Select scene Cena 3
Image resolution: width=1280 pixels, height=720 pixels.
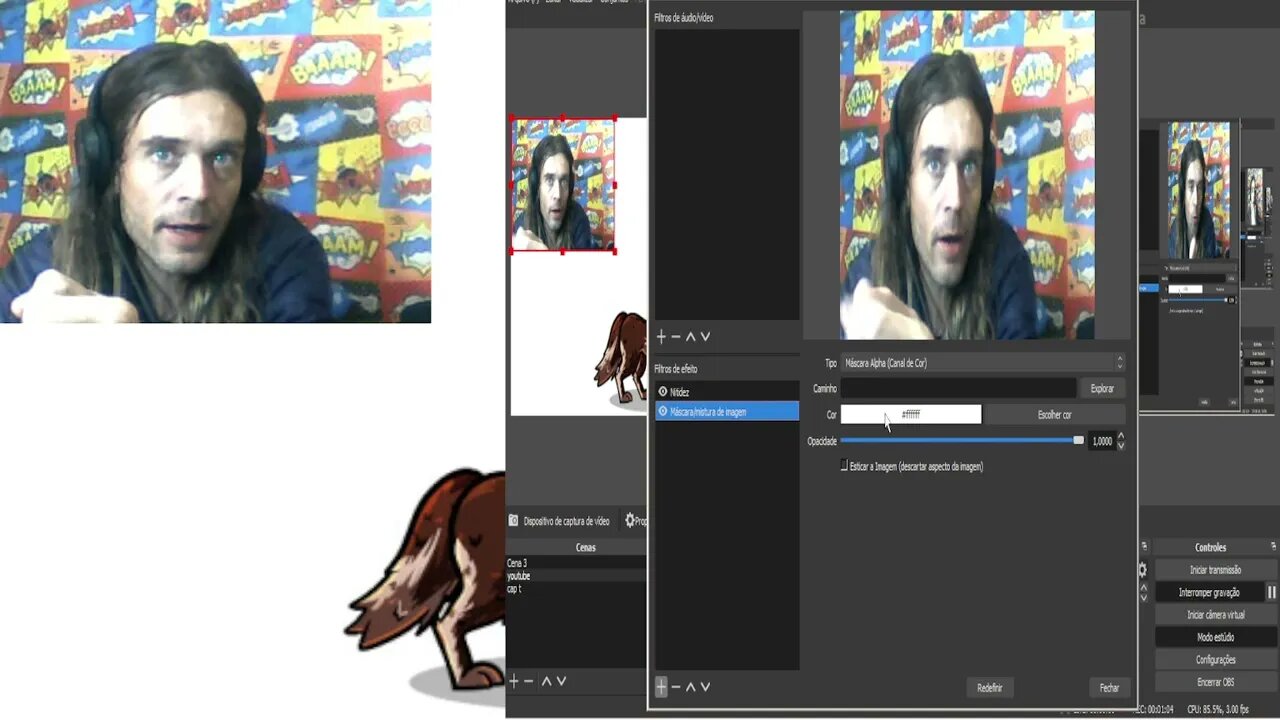coord(576,563)
